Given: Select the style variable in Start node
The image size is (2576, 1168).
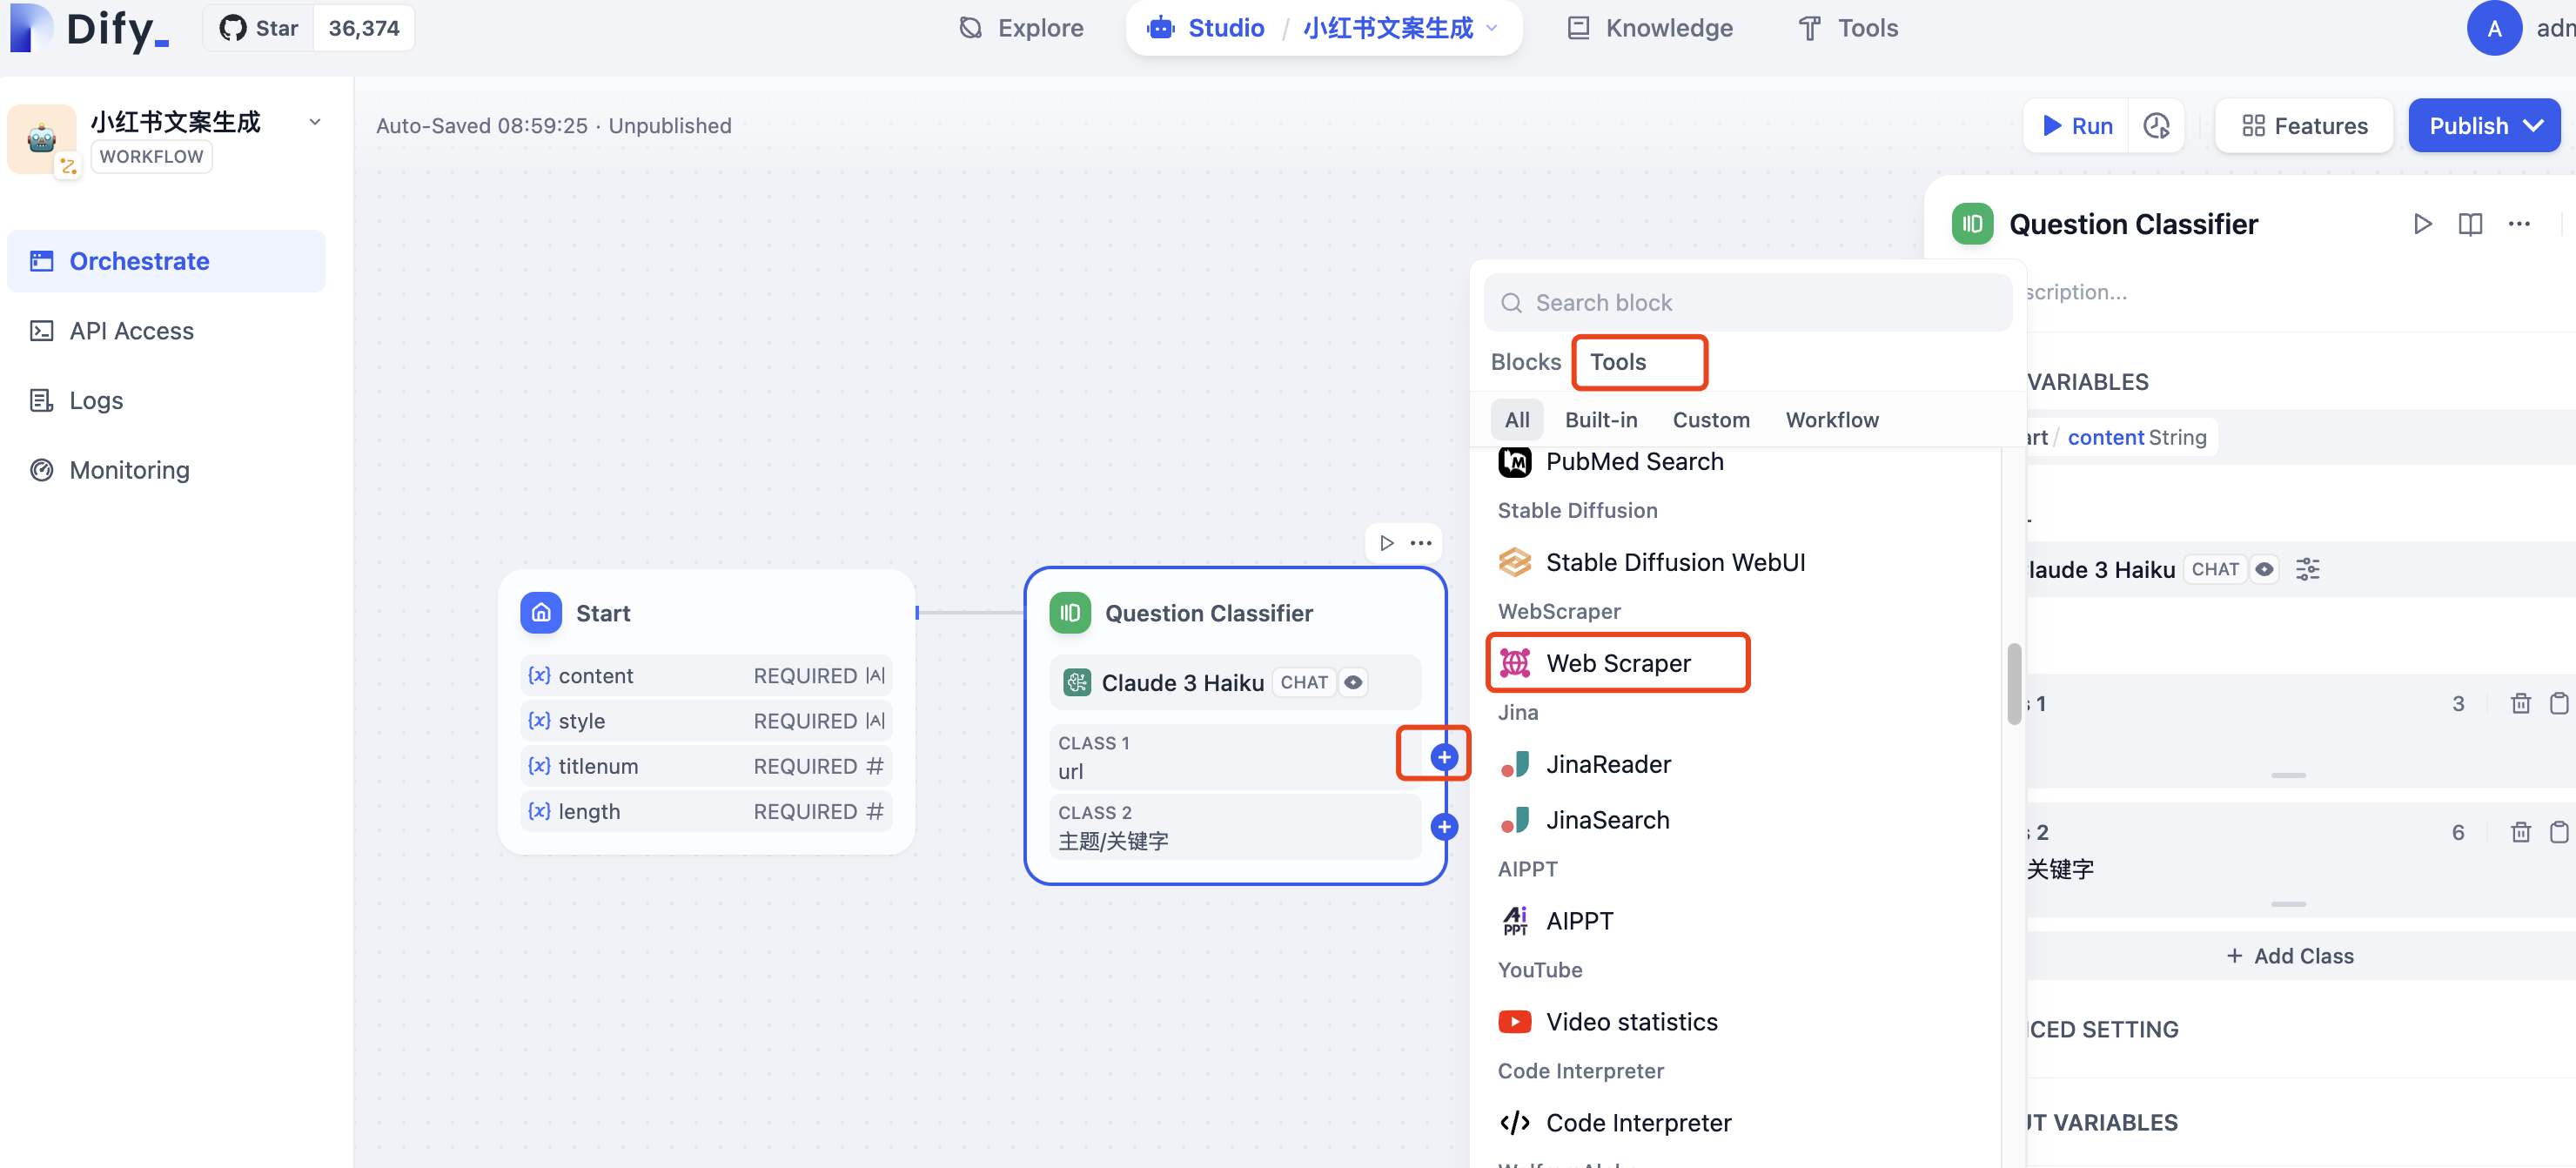Looking at the screenshot, I should click(706, 721).
